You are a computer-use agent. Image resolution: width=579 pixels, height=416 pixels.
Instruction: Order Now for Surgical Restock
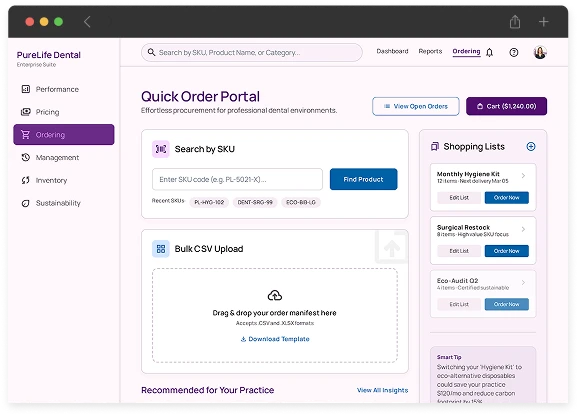(507, 251)
